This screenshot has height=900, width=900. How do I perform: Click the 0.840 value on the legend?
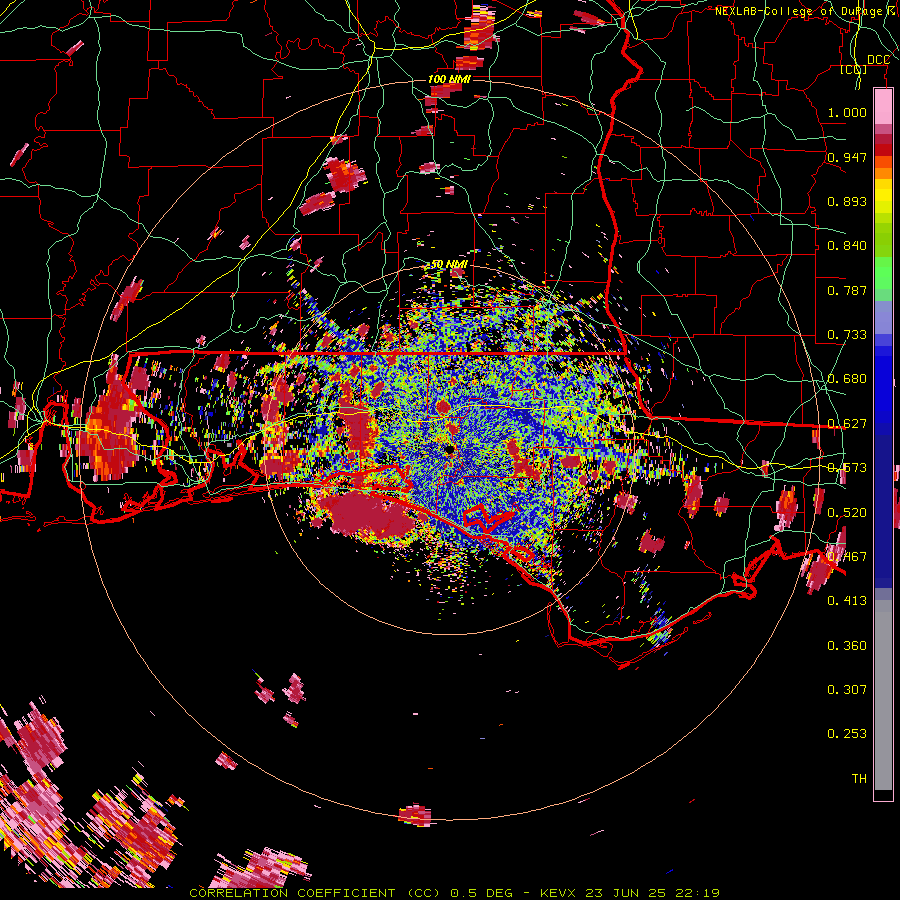[847, 246]
